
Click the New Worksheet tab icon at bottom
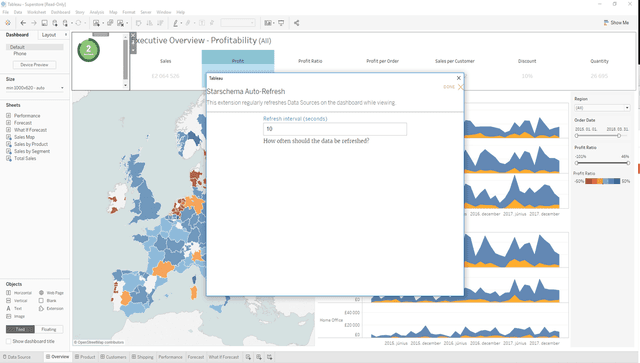tap(248, 357)
